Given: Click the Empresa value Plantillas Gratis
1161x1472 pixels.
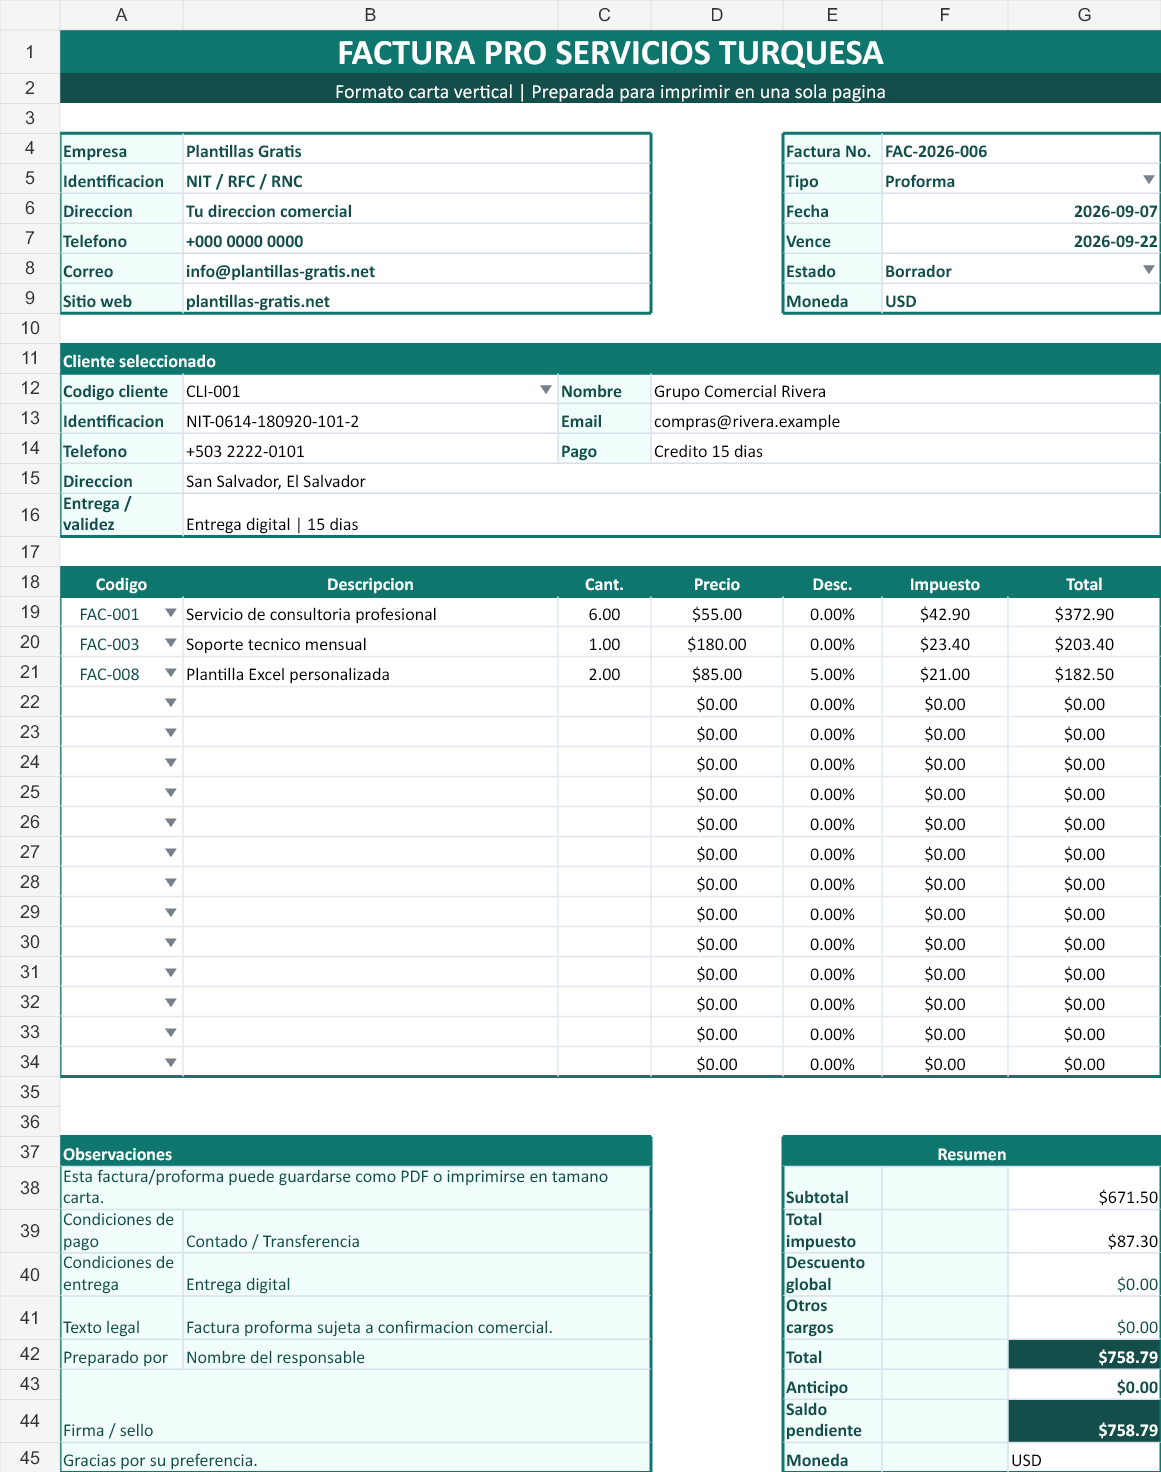Looking at the screenshot, I should click(x=416, y=151).
